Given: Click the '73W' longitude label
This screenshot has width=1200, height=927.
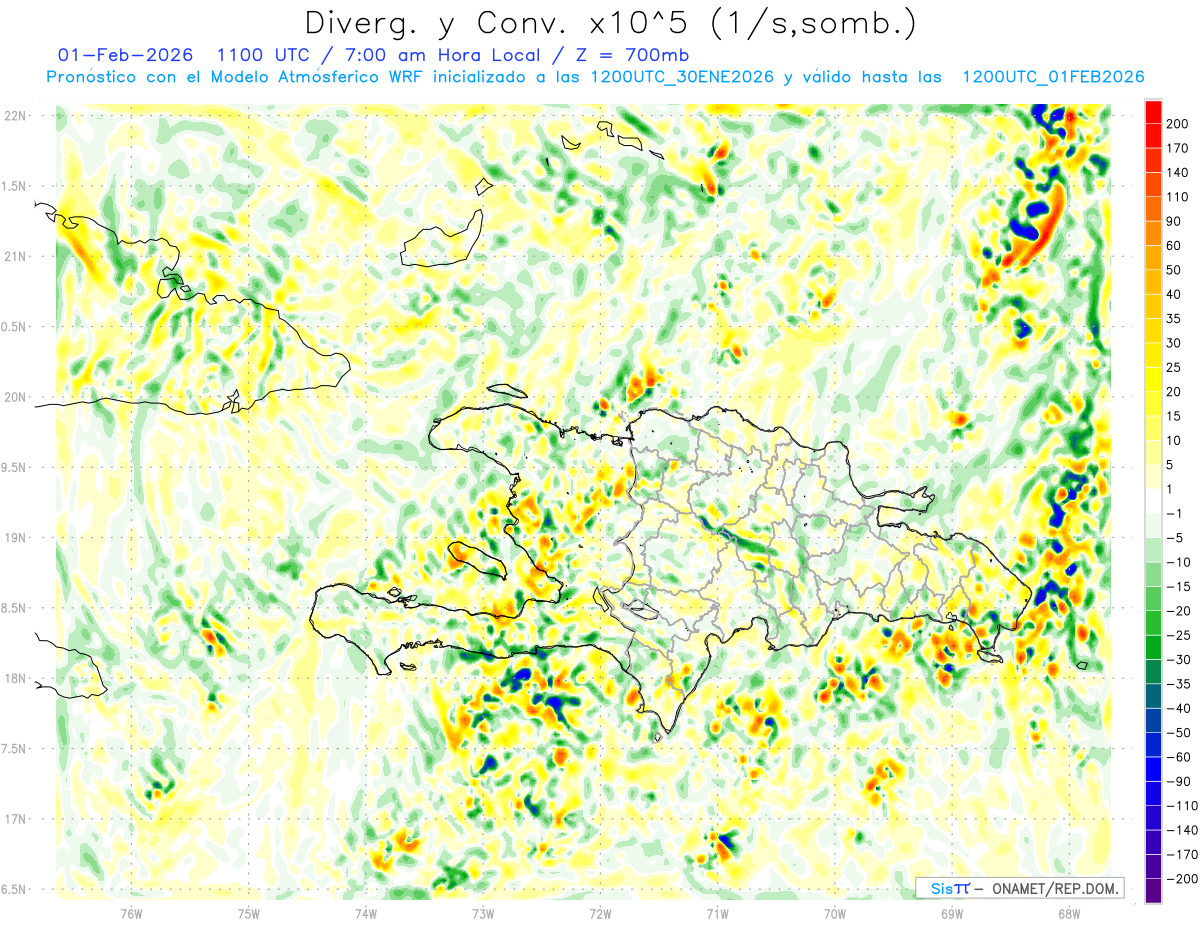Looking at the screenshot, I should 483,913.
